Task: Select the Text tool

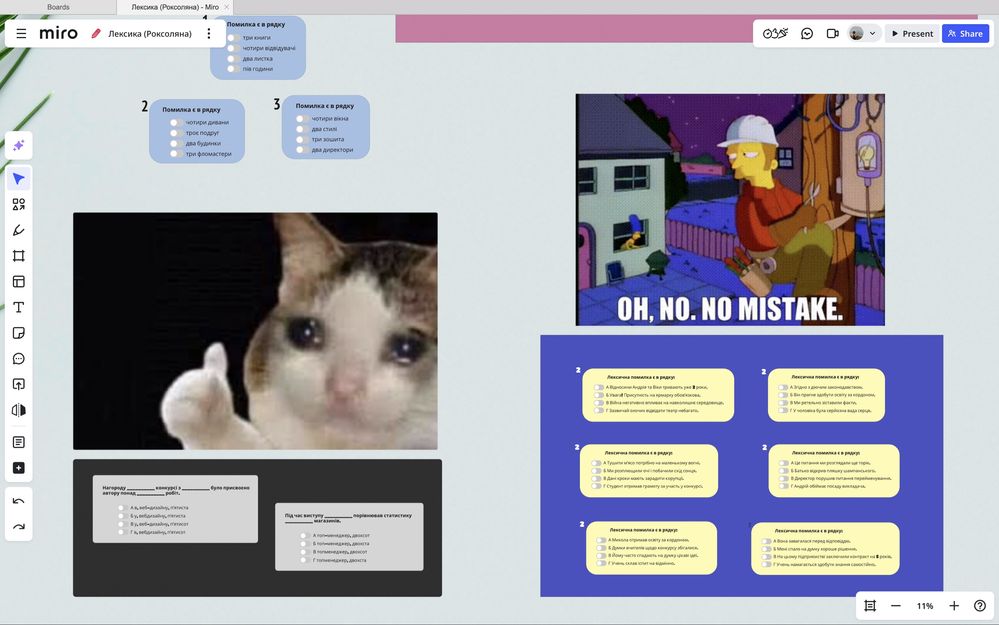Action: point(18,307)
